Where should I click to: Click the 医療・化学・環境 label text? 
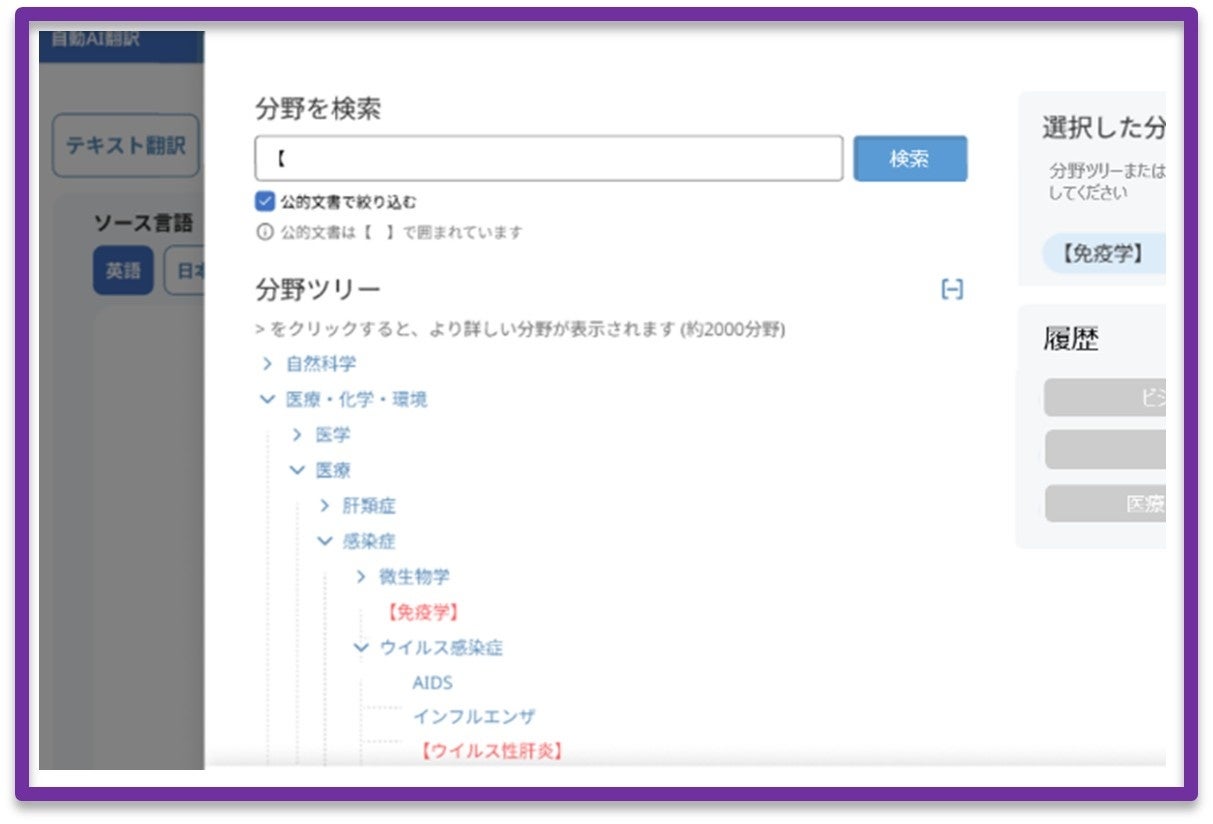click(x=357, y=399)
